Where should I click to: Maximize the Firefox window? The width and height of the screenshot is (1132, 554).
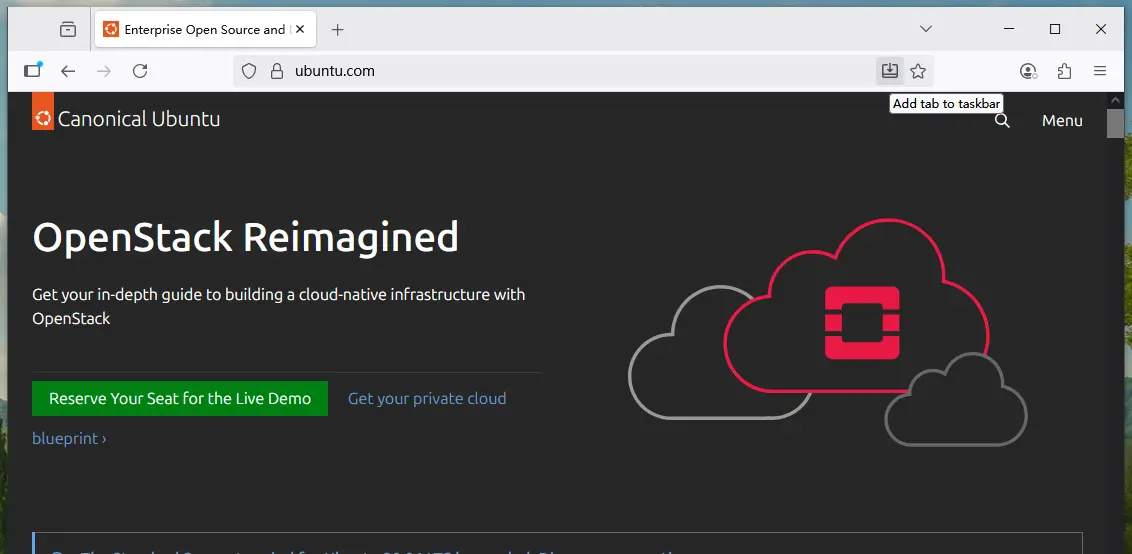pyautogui.click(x=1055, y=29)
